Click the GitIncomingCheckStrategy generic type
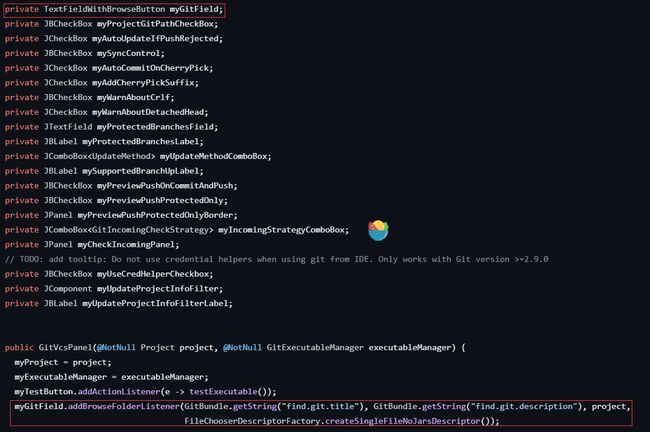The image size is (650, 432). pyautogui.click(x=150, y=230)
